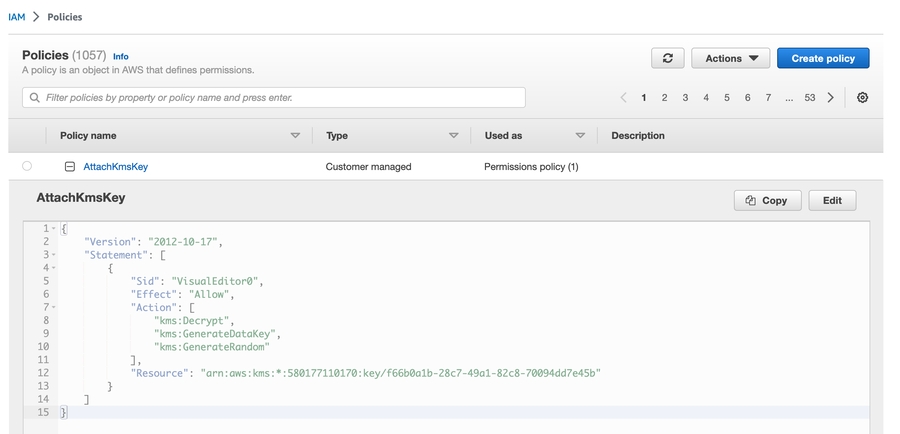The image size is (900, 434).
Task: Click the refresh policies icon button
Action: (x=667, y=58)
